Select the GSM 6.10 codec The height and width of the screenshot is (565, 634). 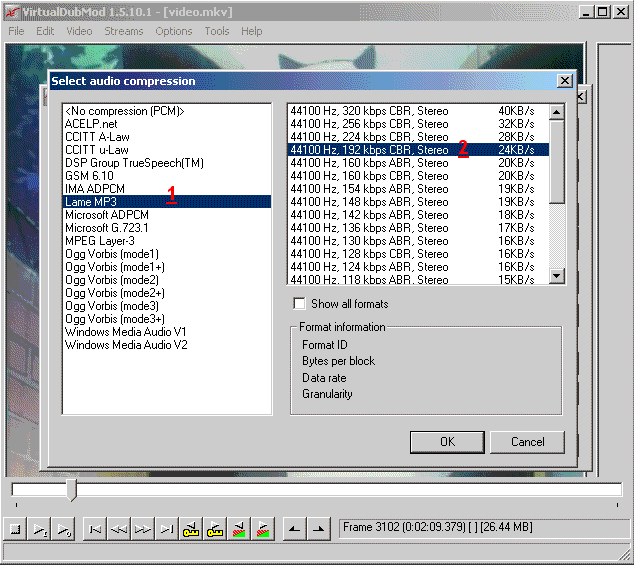click(167, 176)
